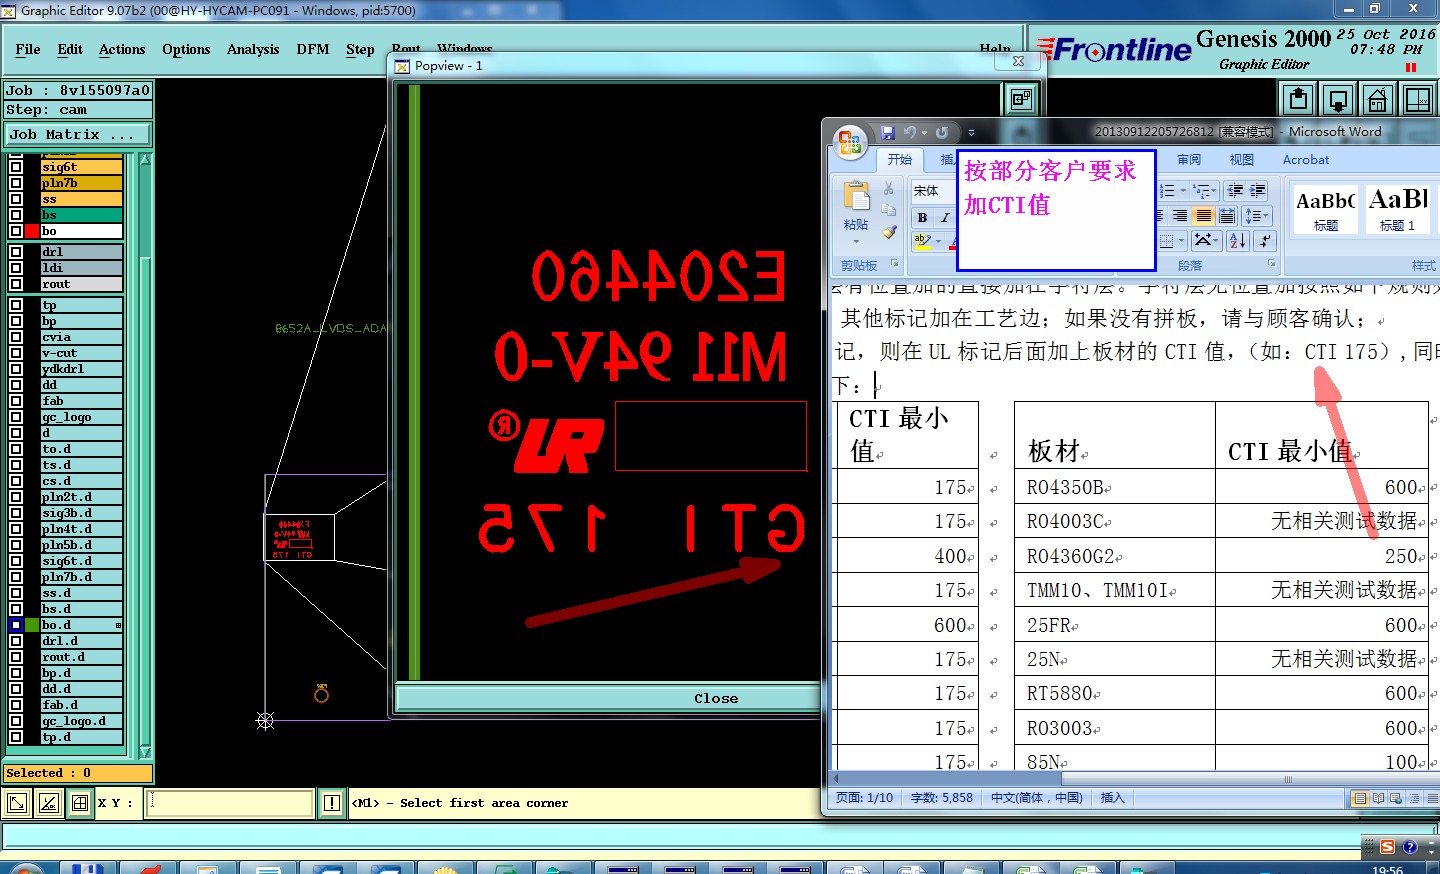This screenshot has width=1440, height=874.
Task: Switch Word to Print Layout view
Action: coord(1360,798)
